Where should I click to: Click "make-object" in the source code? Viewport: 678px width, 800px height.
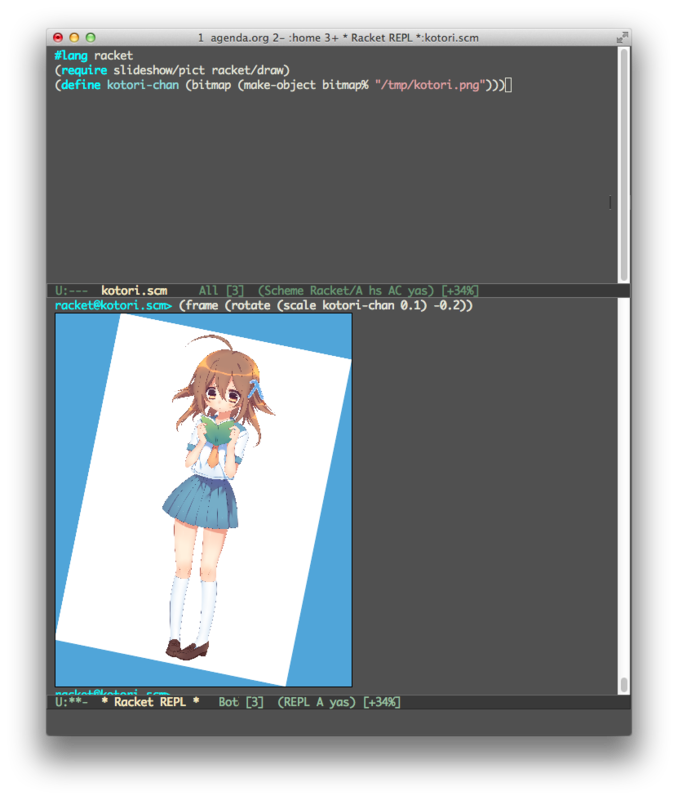[x=280, y=85]
